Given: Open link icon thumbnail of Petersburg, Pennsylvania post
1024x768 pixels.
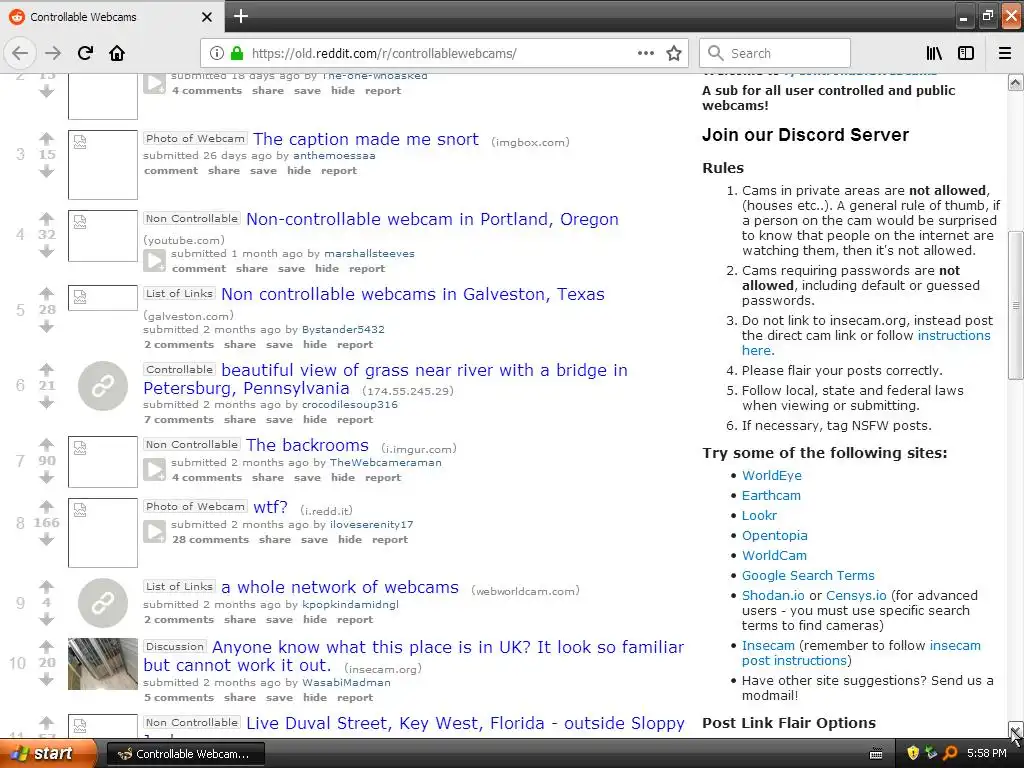Looking at the screenshot, I should [x=103, y=386].
